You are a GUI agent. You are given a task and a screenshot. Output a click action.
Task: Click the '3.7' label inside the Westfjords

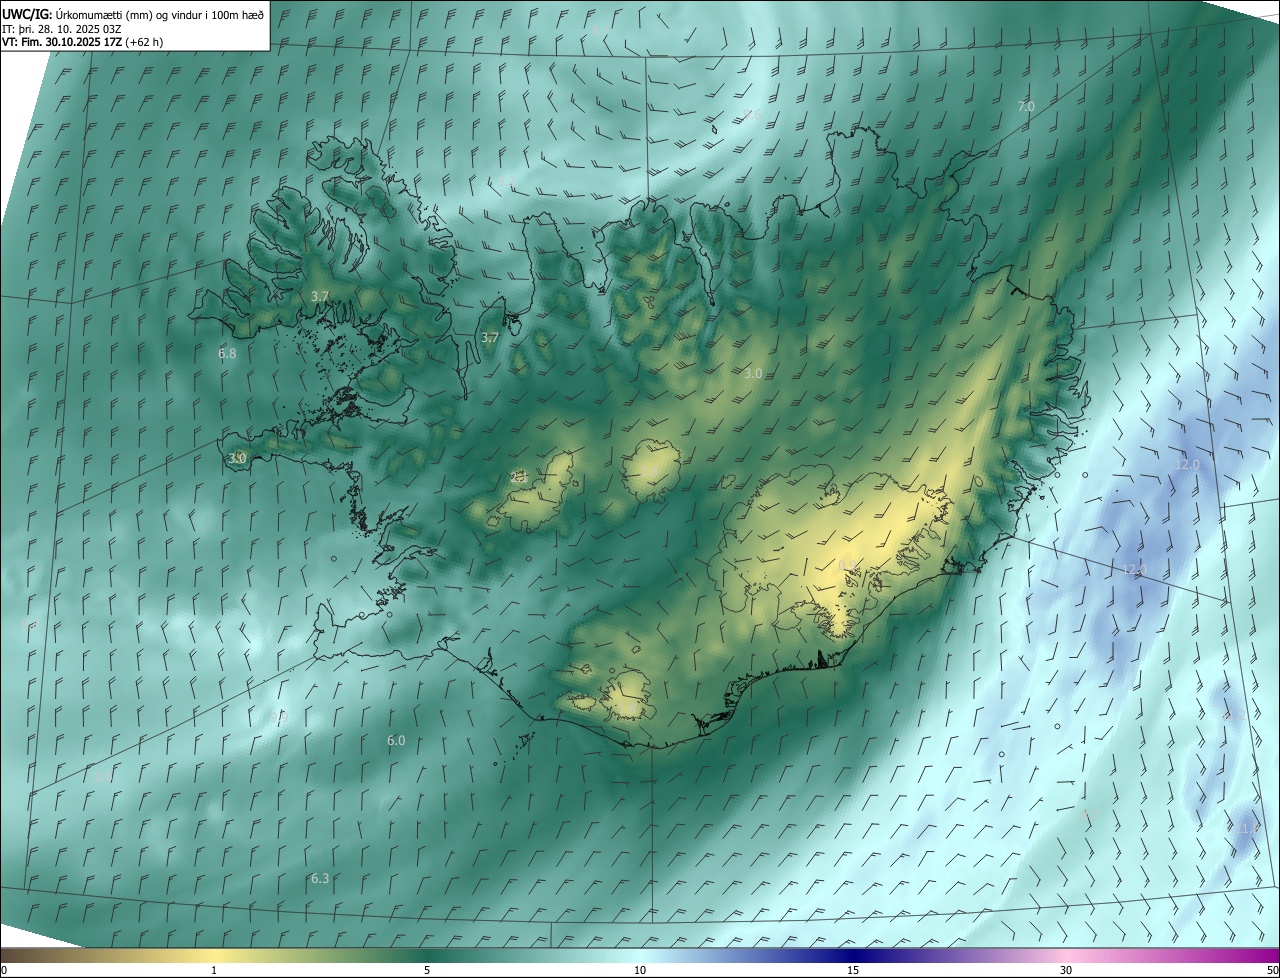click(x=320, y=297)
